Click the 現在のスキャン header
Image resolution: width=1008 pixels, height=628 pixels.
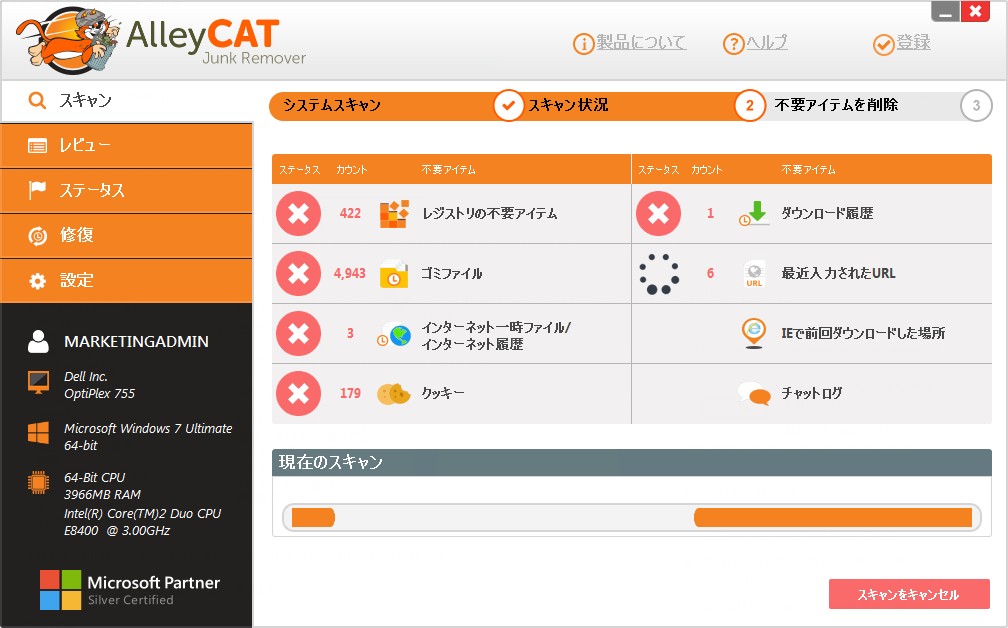click(x=632, y=463)
